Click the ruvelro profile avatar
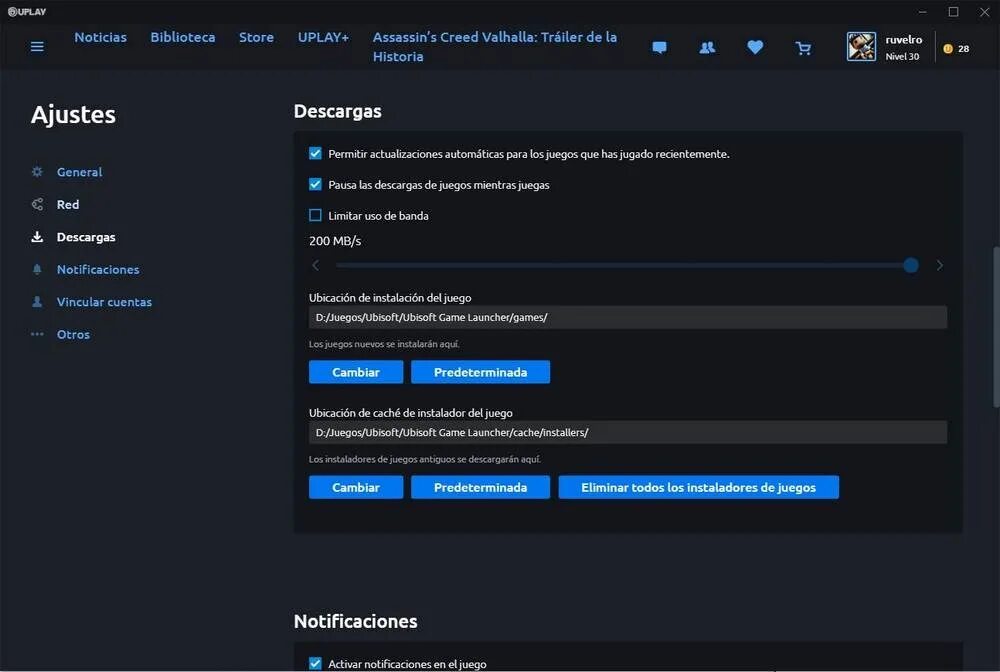The width and height of the screenshot is (1000, 672). 861,47
